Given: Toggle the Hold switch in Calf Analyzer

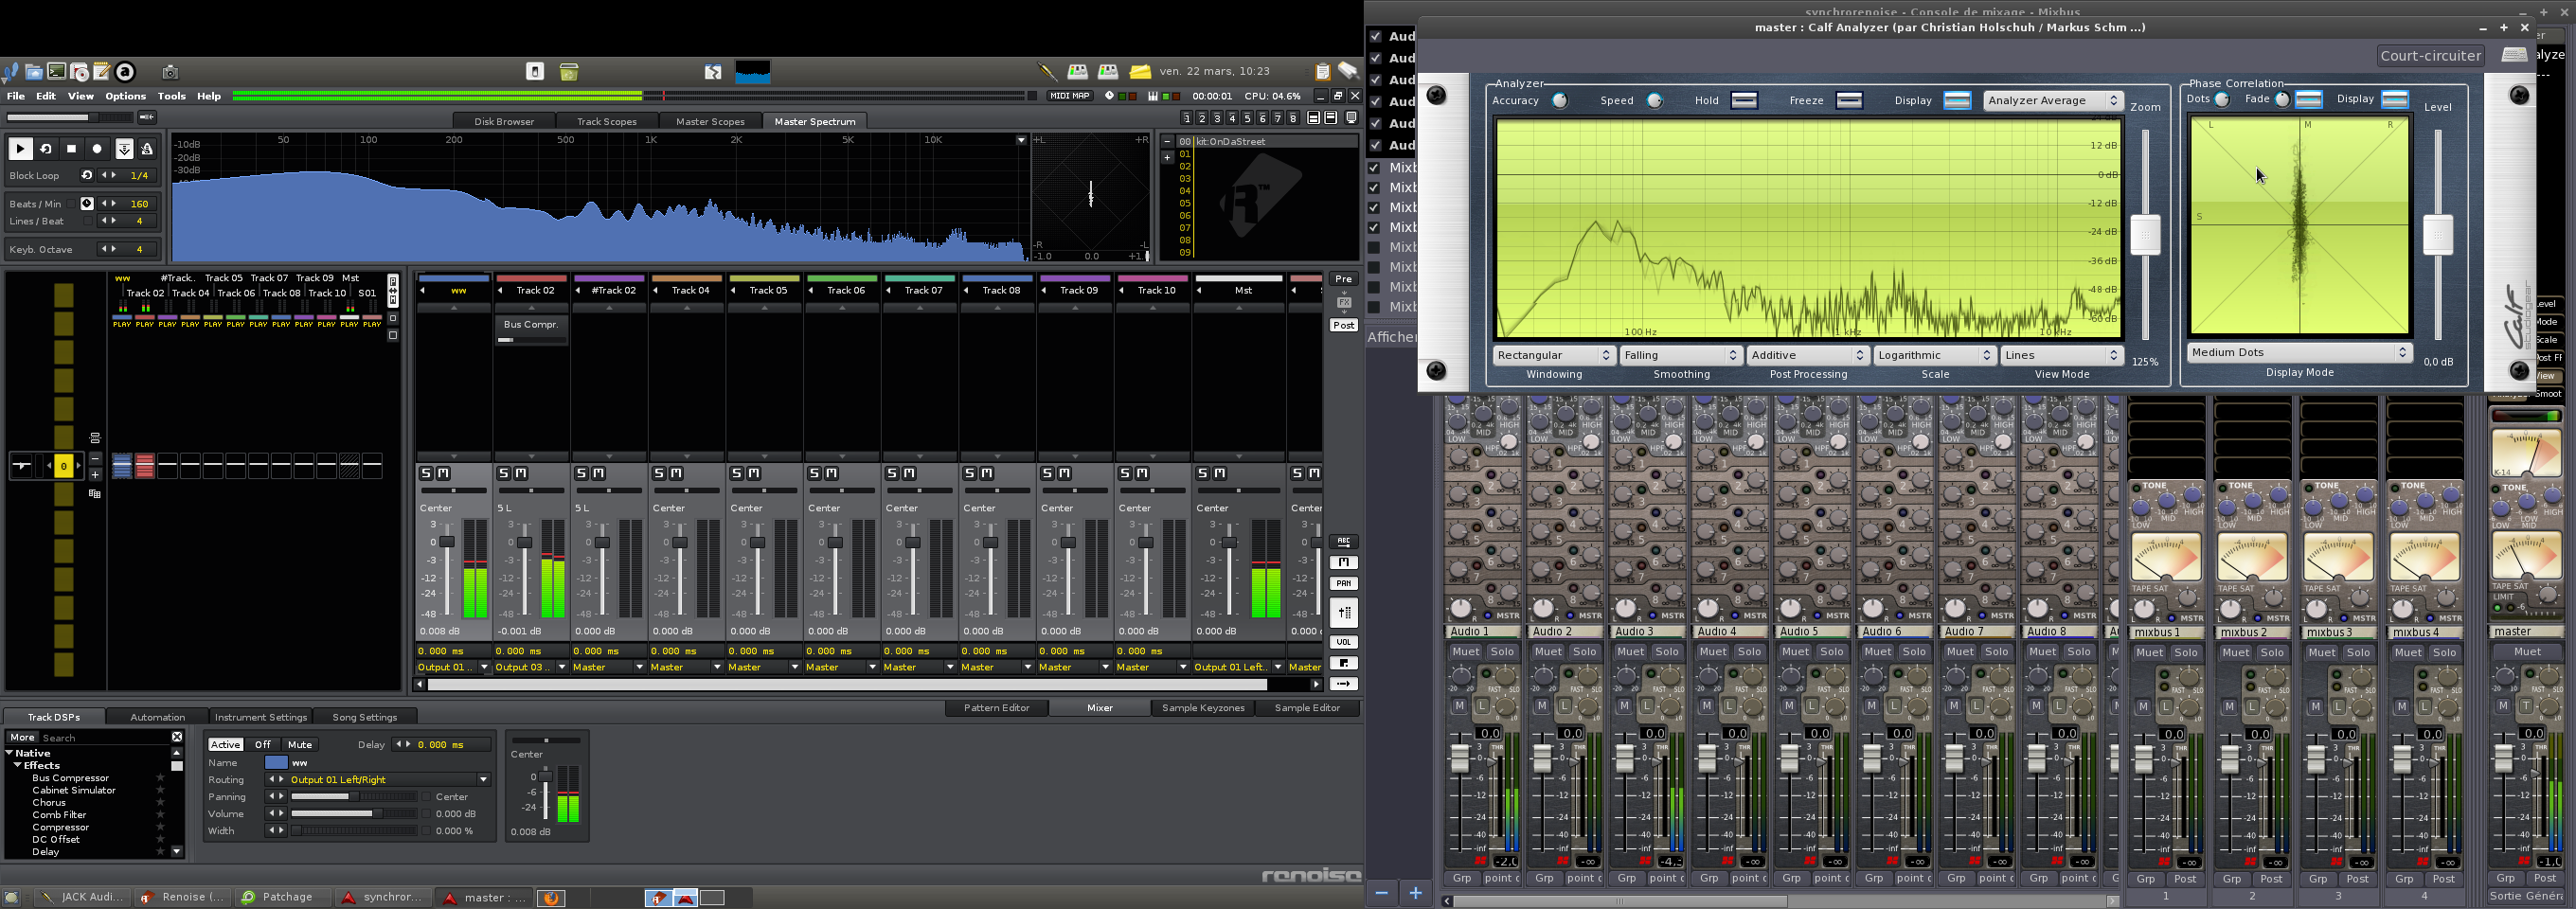Looking at the screenshot, I should click(1744, 100).
